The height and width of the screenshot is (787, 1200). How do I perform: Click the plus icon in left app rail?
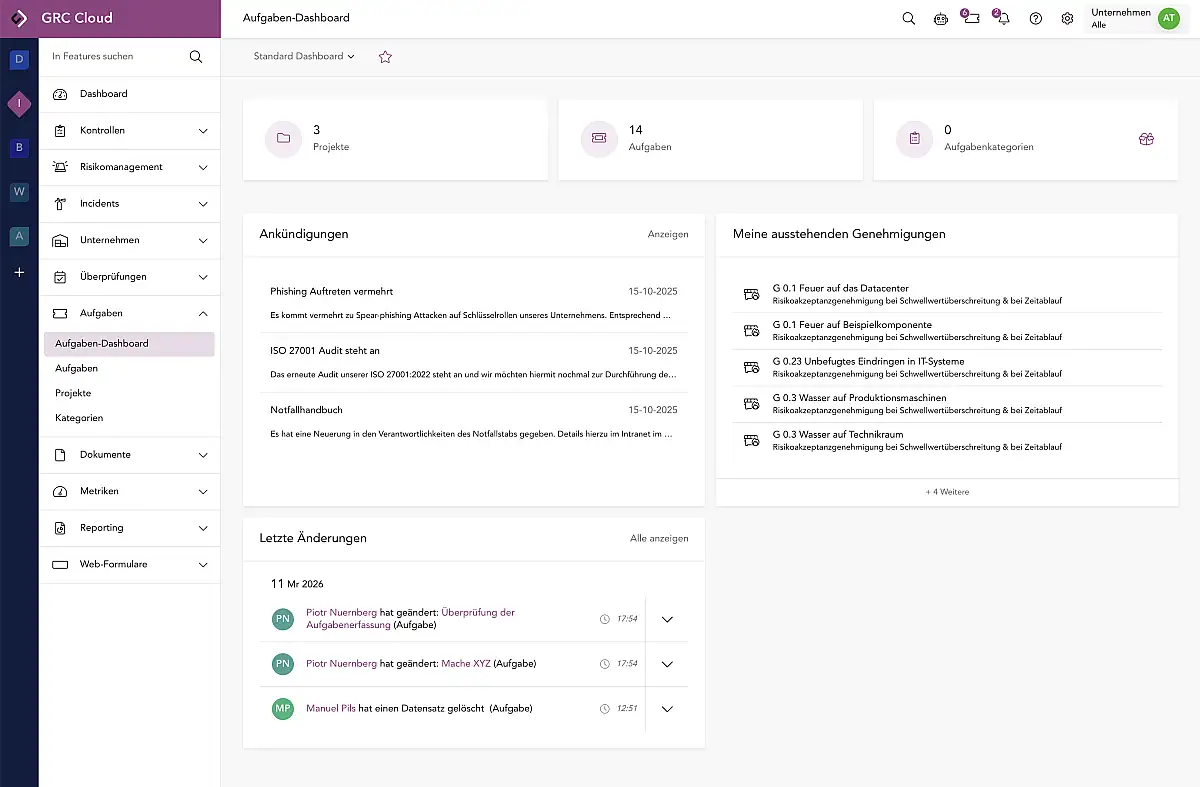point(19,272)
